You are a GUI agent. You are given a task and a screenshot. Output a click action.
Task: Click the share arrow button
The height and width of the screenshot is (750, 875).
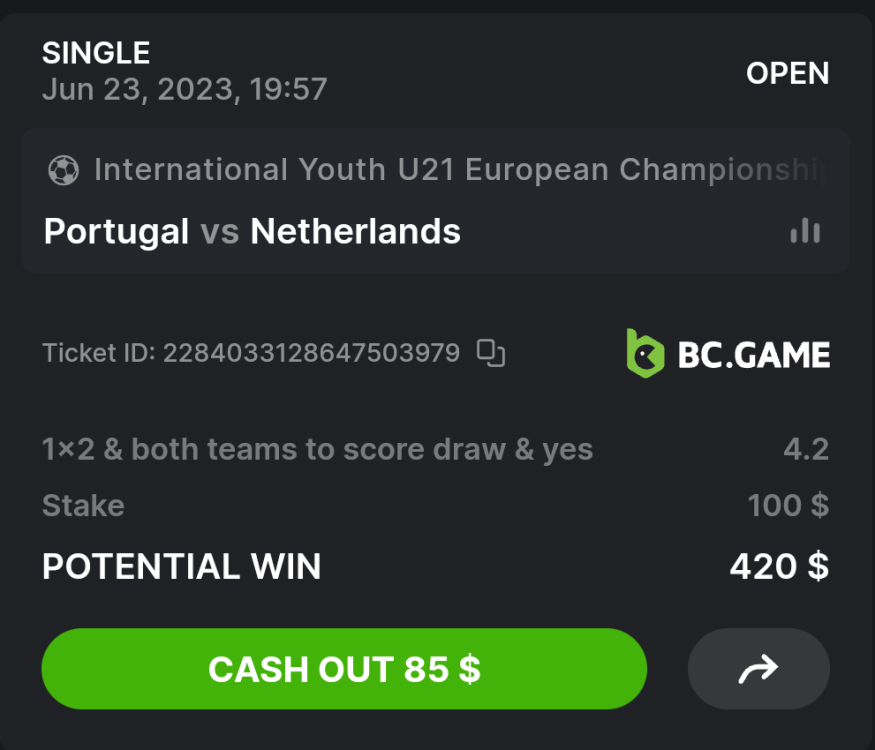pyautogui.click(x=758, y=669)
